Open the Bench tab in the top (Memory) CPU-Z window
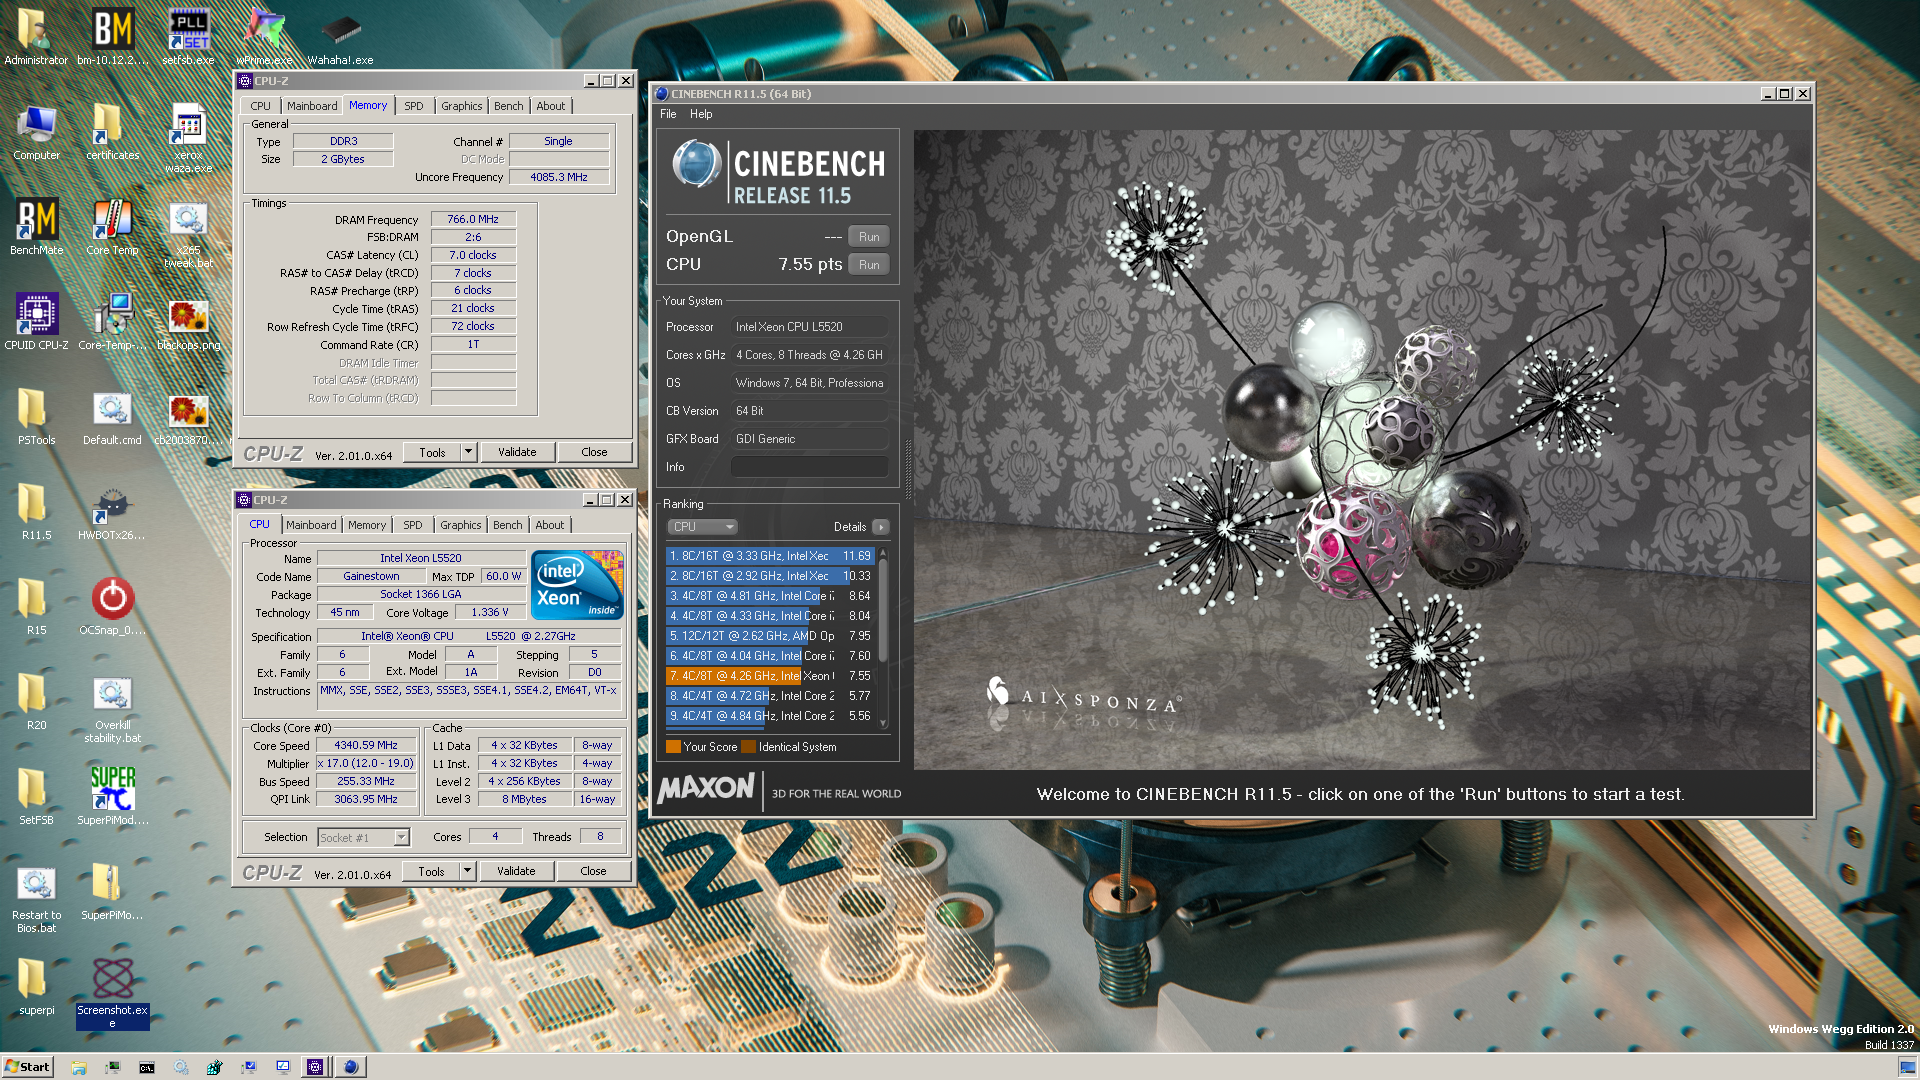Viewport: 1920px width, 1080px height. (508, 106)
